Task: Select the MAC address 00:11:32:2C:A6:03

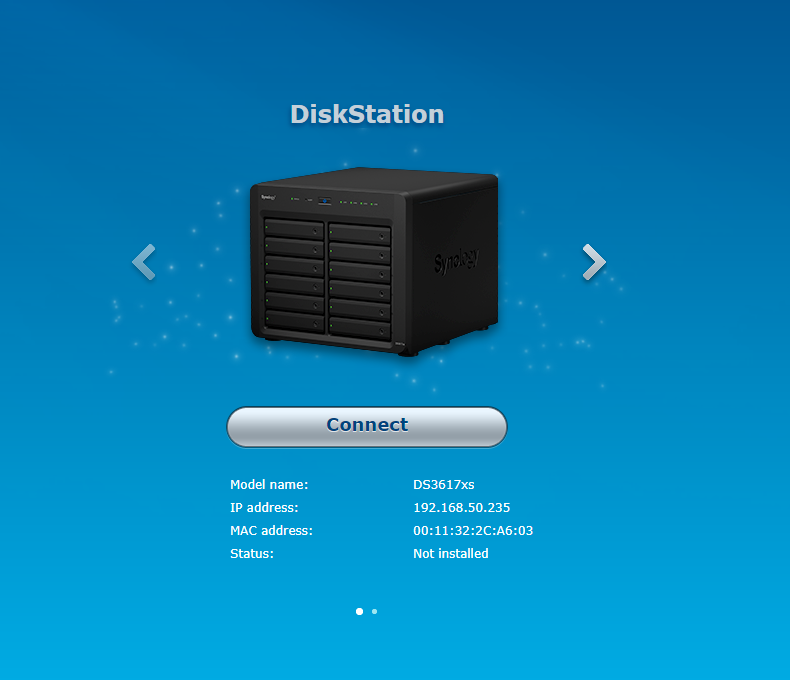Action: point(473,531)
